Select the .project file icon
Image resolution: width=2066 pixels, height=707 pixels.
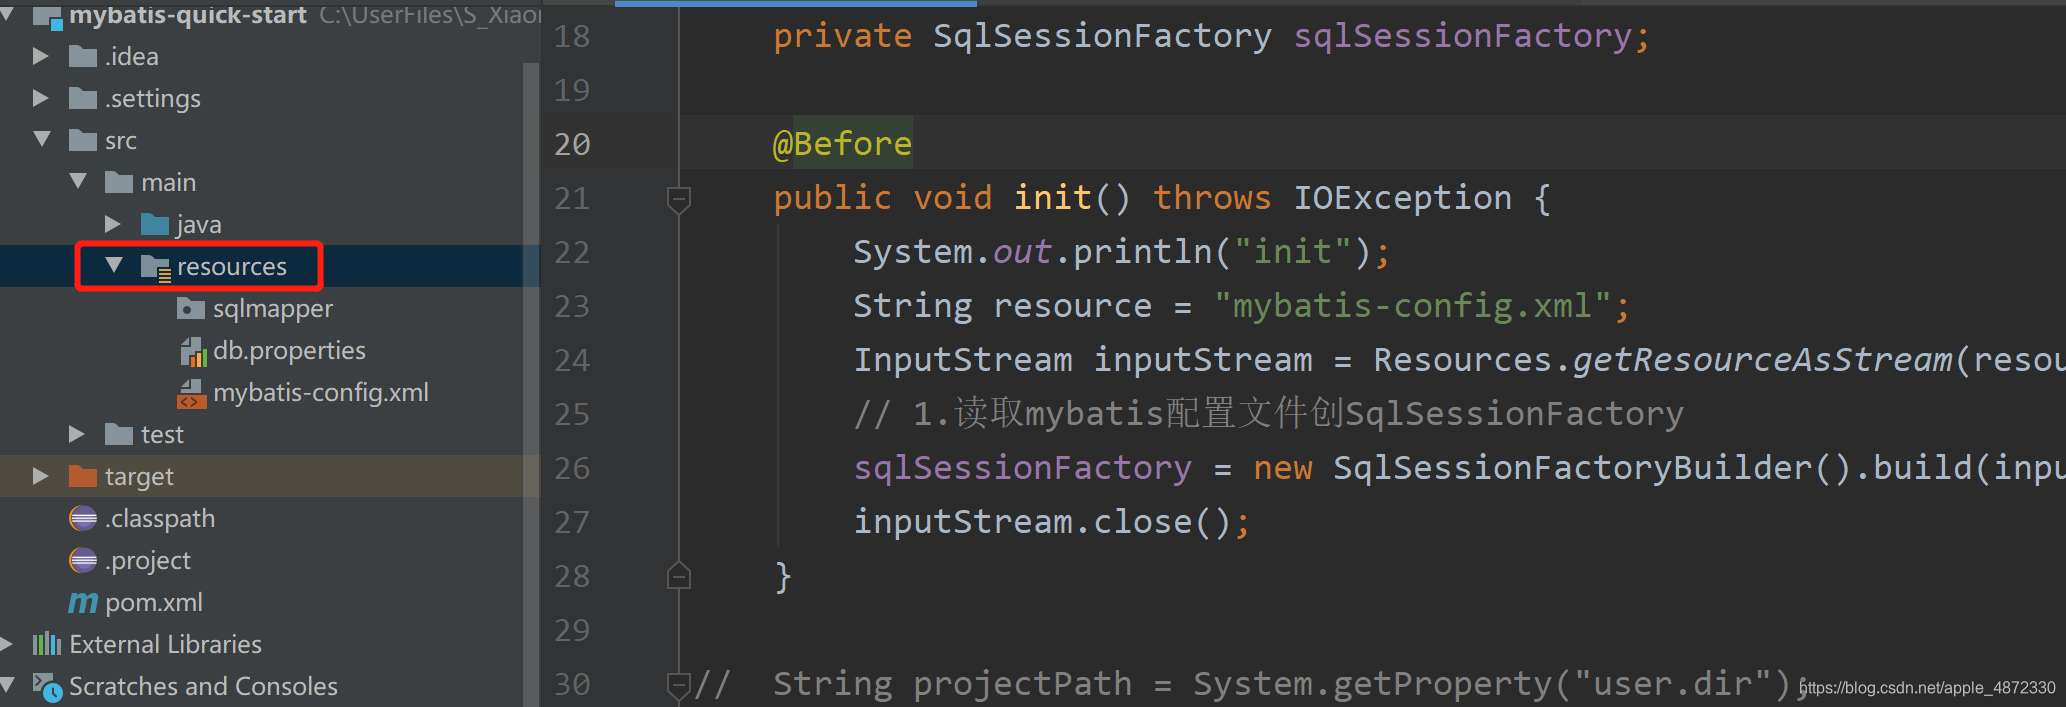pos(83,560)
